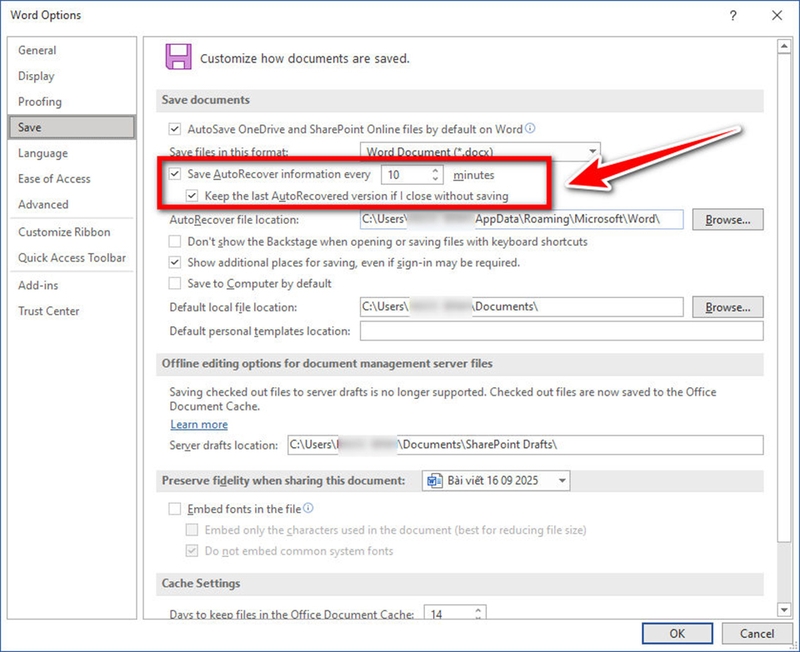The height and width of the screenshot is (652, 800).
Task: Click the Embed fonts info icon
Action: coord(308,508)
